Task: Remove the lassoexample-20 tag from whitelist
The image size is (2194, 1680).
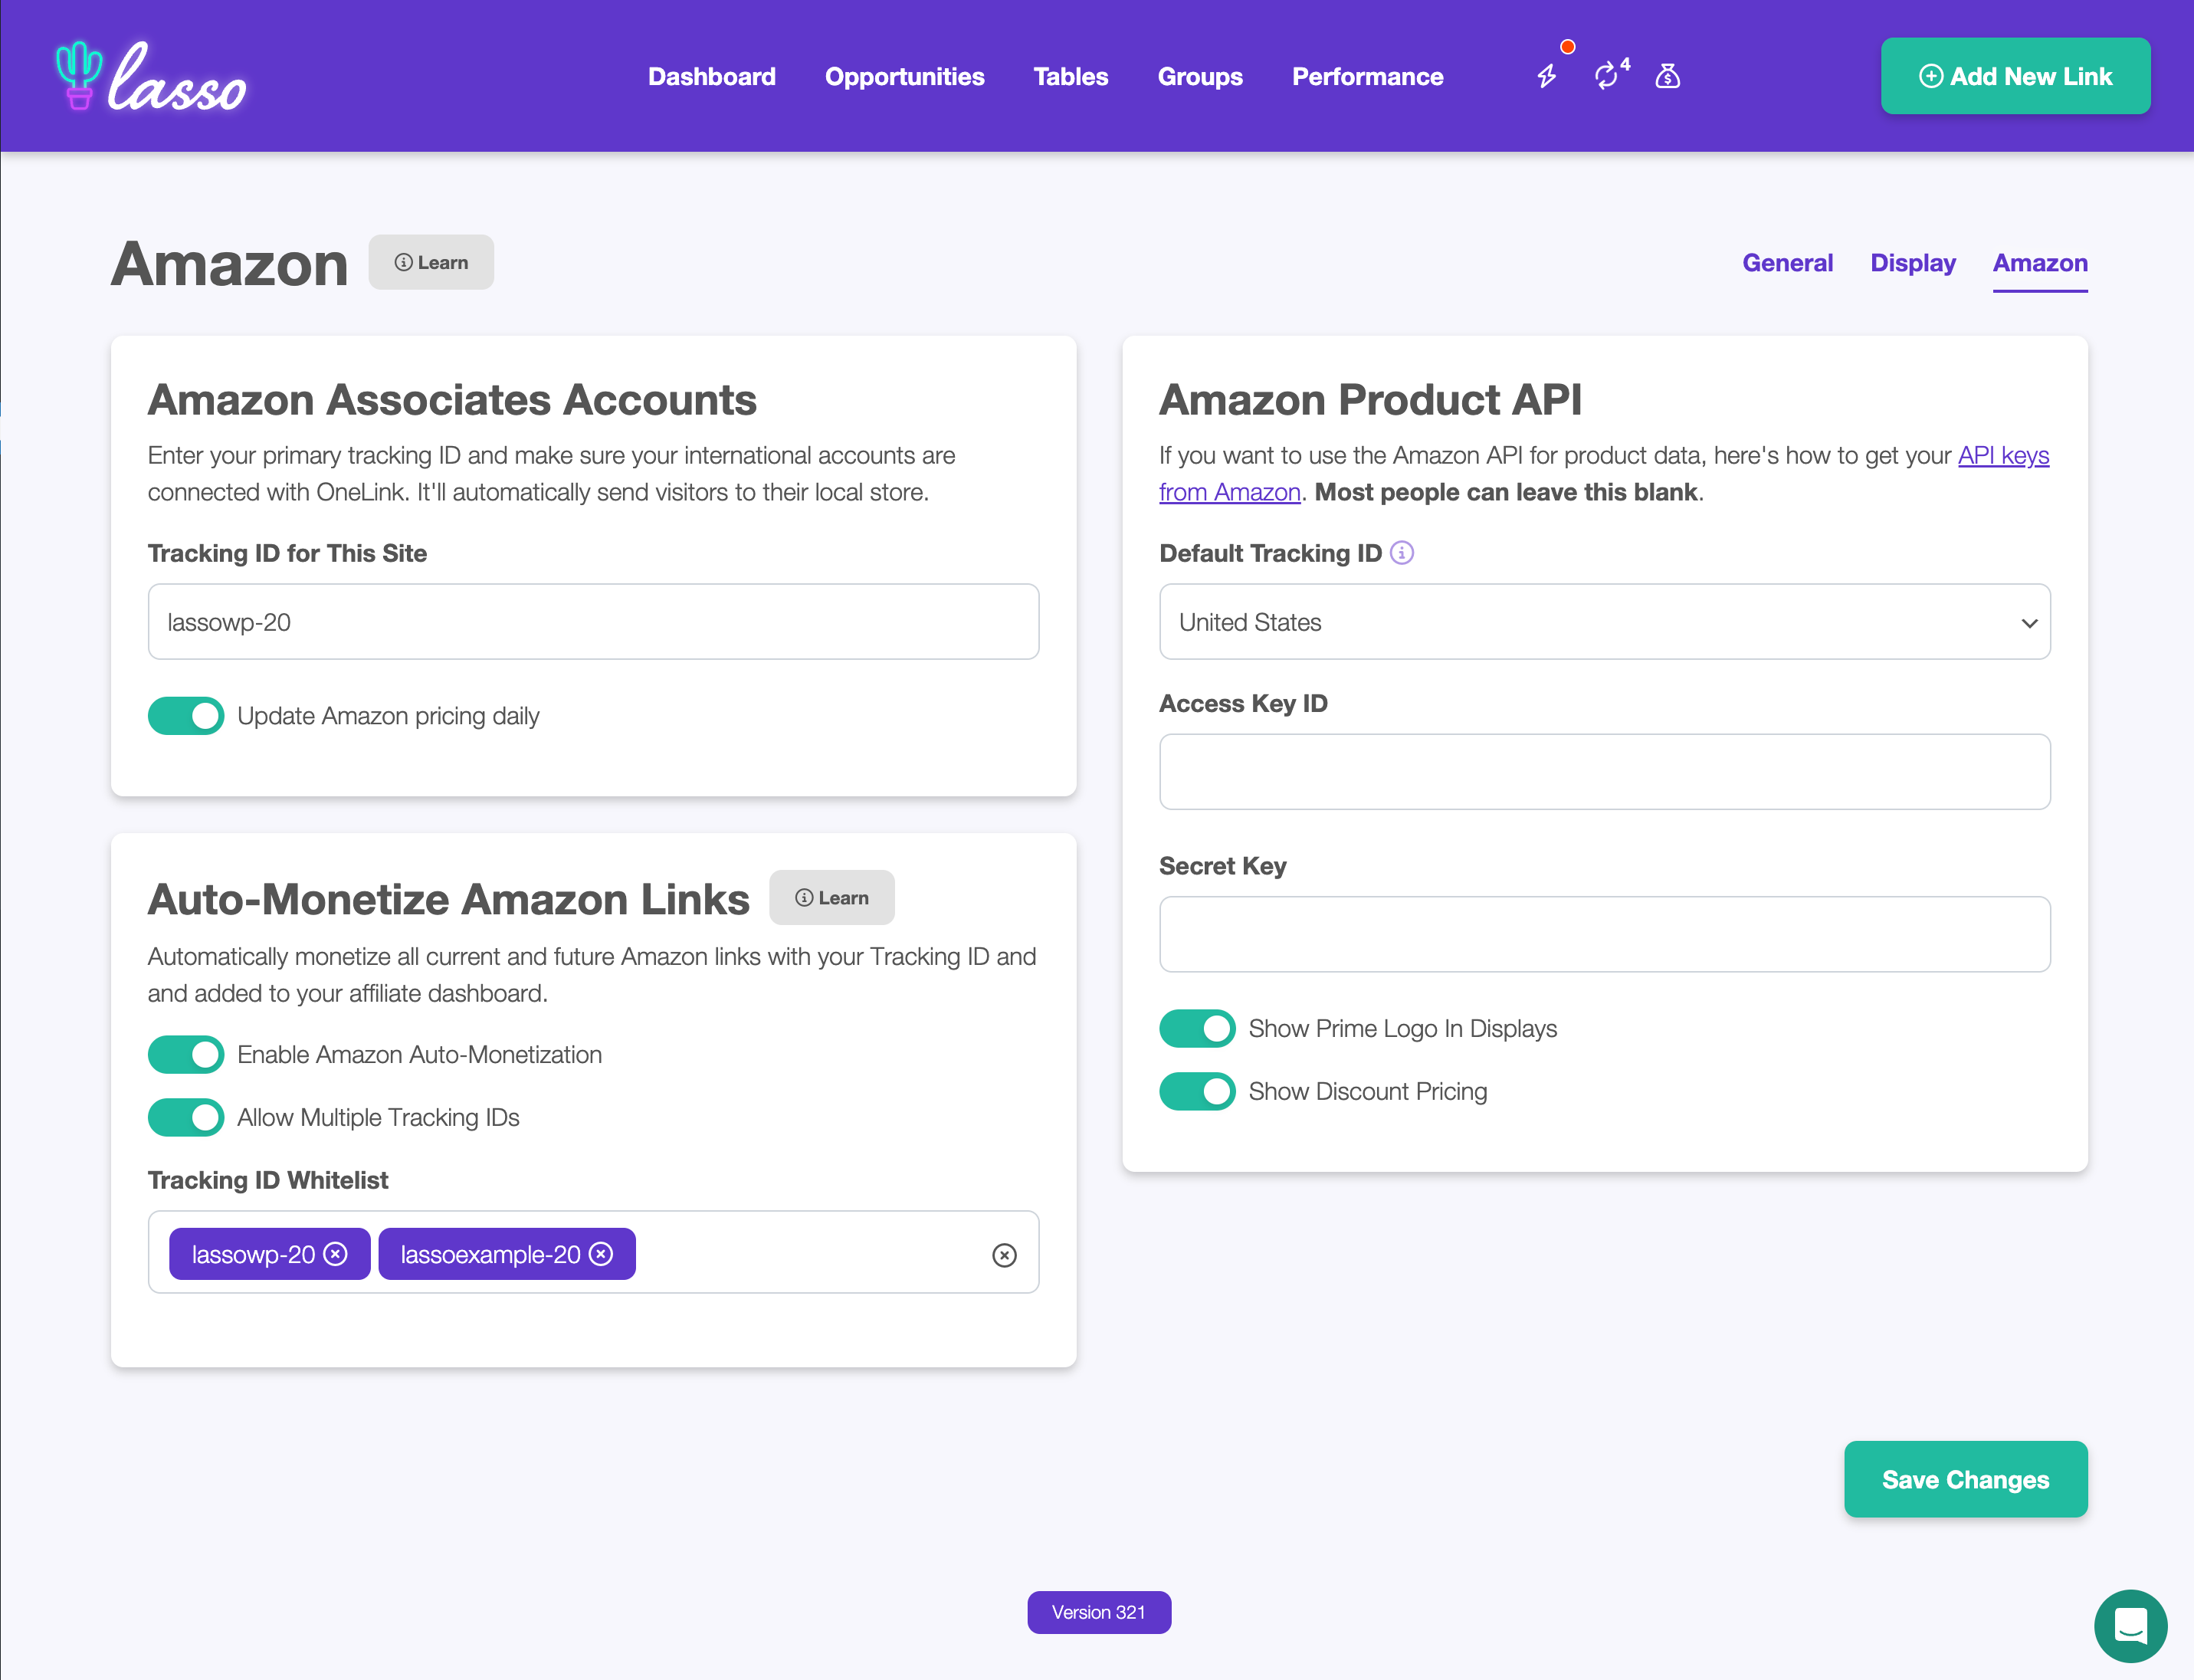Action: tap(601, 1254)
